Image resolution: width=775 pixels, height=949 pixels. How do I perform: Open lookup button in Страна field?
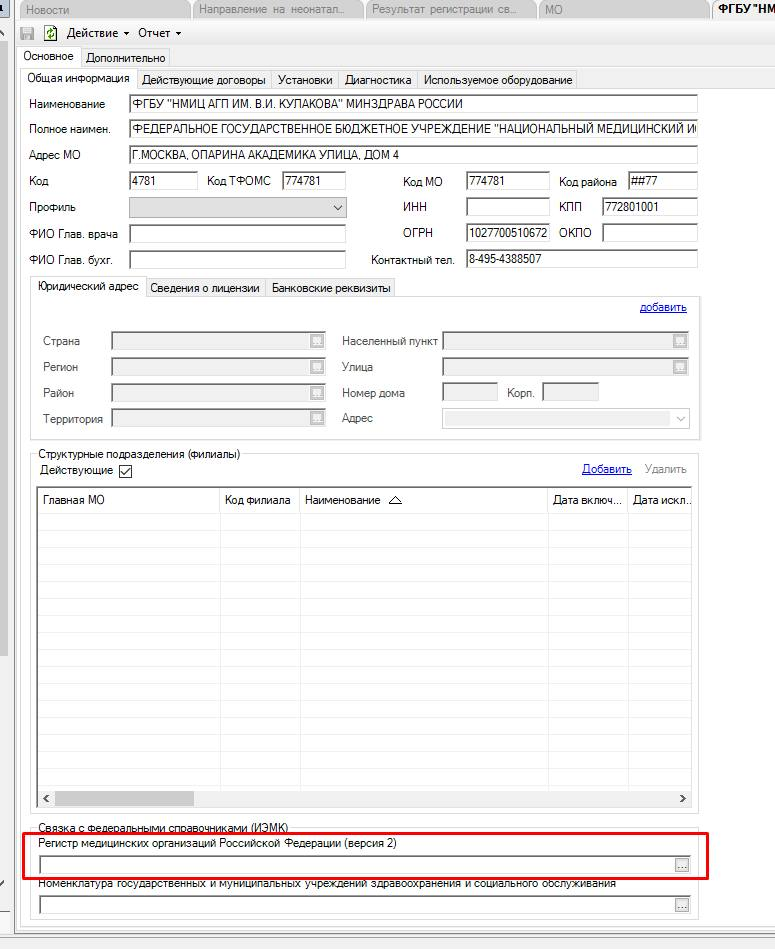point(317,341)
